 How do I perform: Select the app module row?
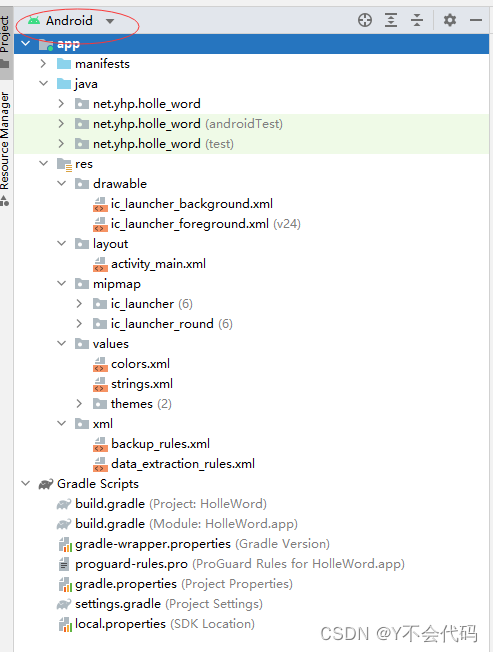251,44
